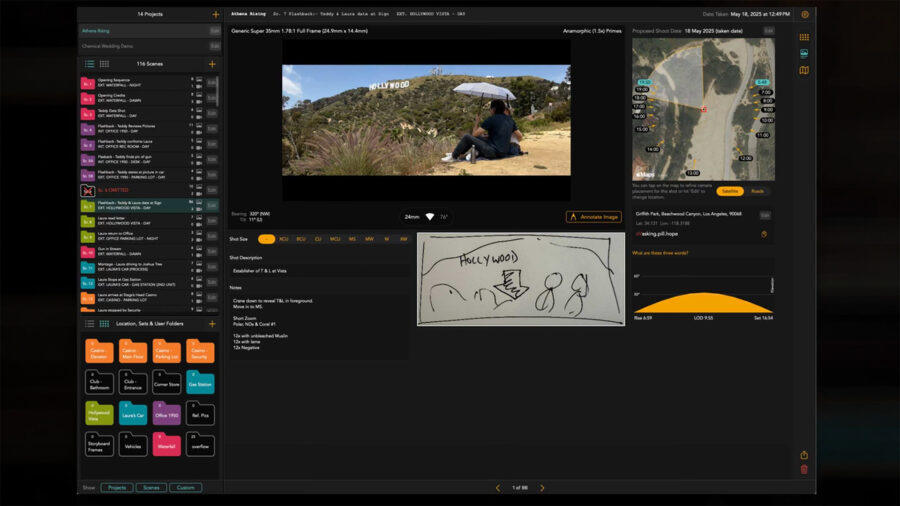Open the Casino Security folder

click(200, 352)
